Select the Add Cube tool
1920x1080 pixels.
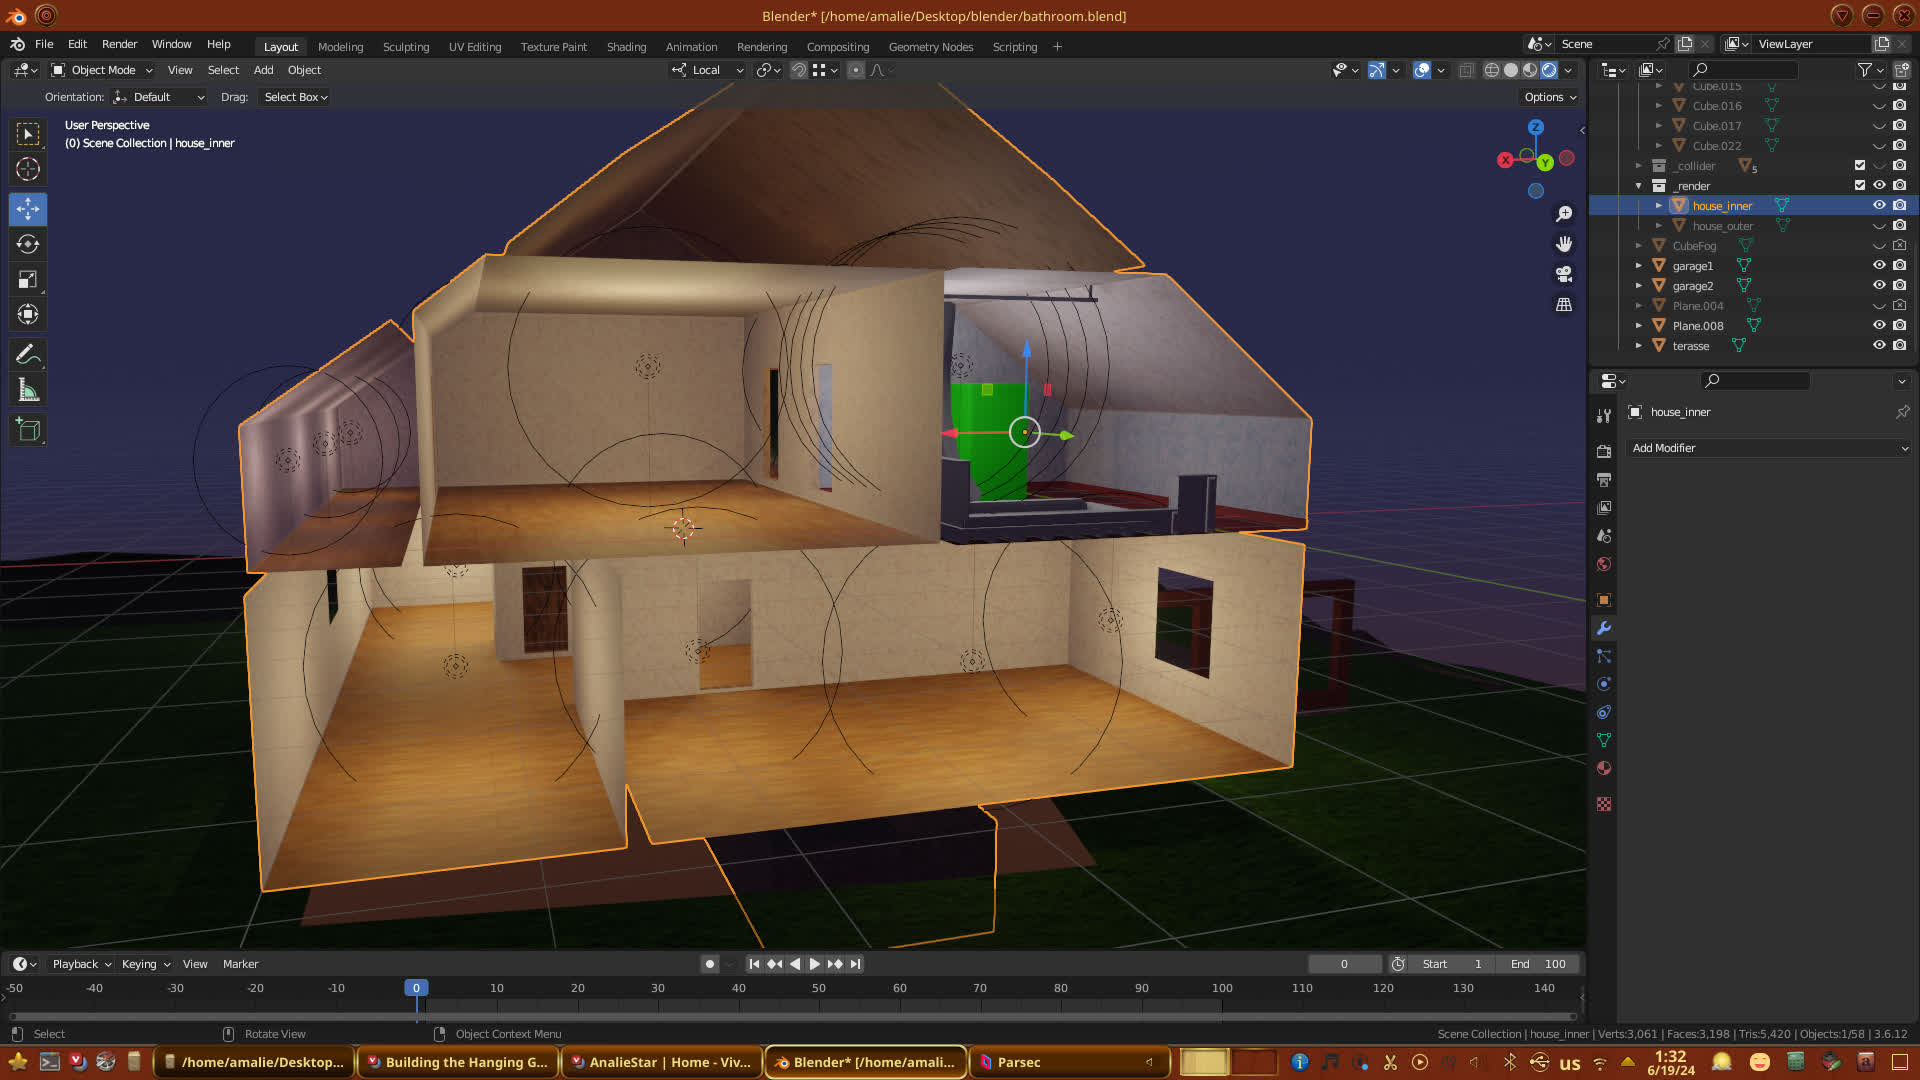(x=28, y=430)
